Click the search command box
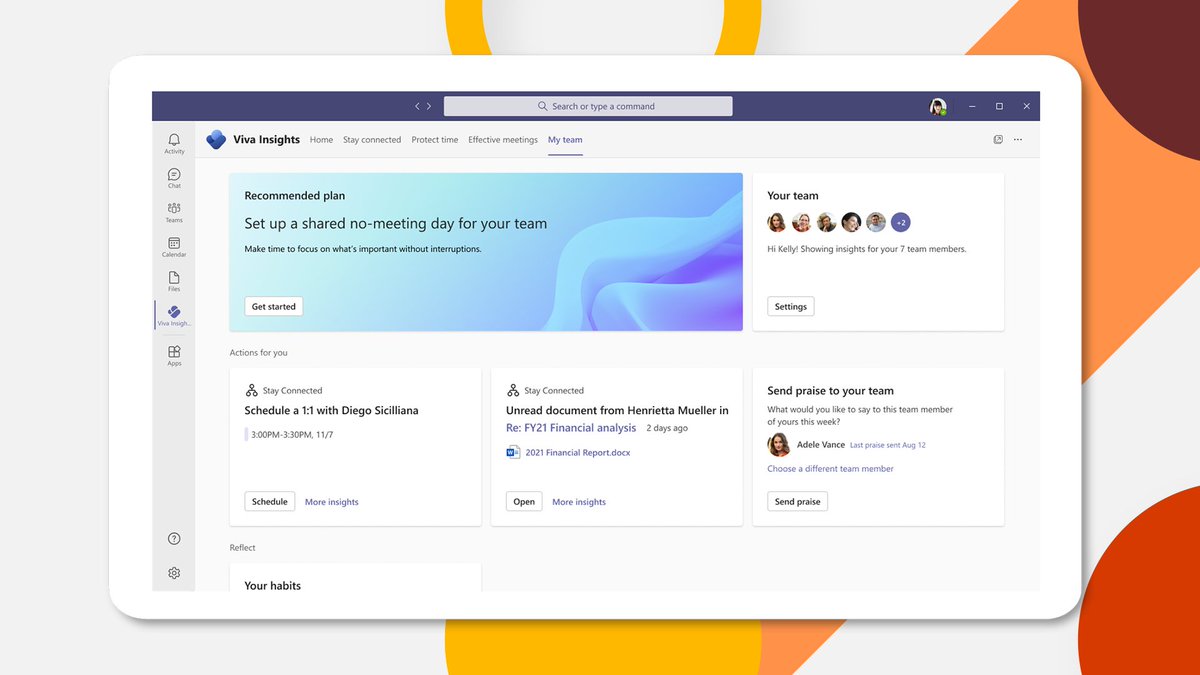This screenshot has width=1200, height=675. point(588,106)
